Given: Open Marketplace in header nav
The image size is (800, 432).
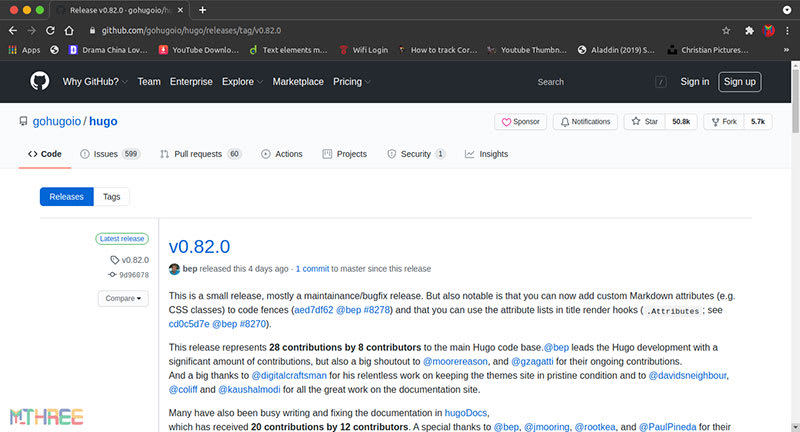Looking at the screenshot, I should [298, 82].
